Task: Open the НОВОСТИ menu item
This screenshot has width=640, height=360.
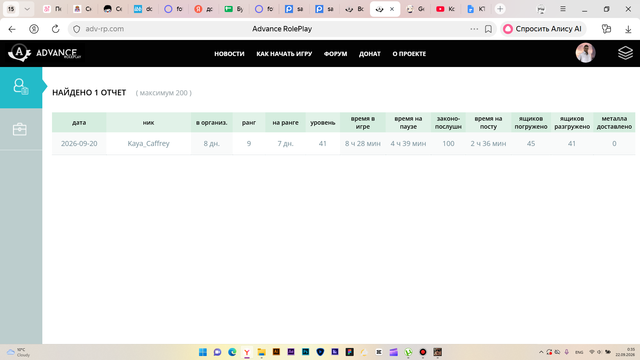Action: [x=229, y=53]
